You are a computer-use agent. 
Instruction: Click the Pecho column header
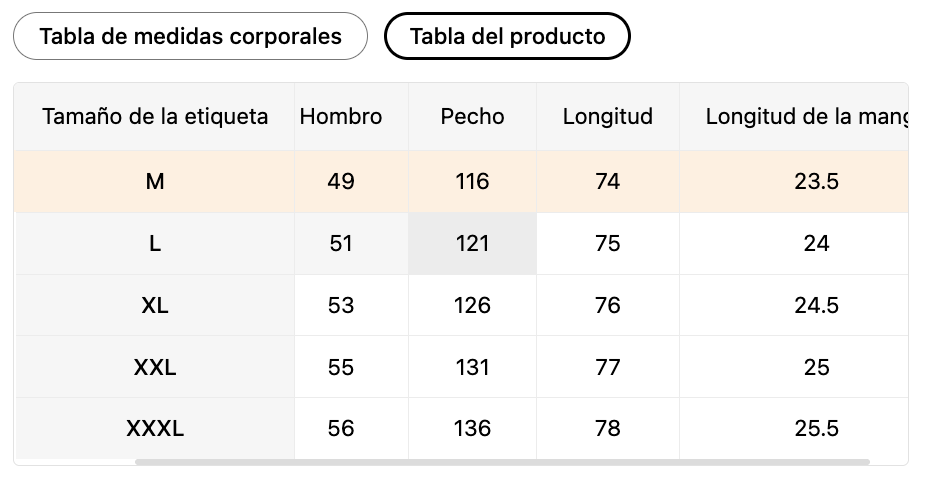(x=472, y=117)
